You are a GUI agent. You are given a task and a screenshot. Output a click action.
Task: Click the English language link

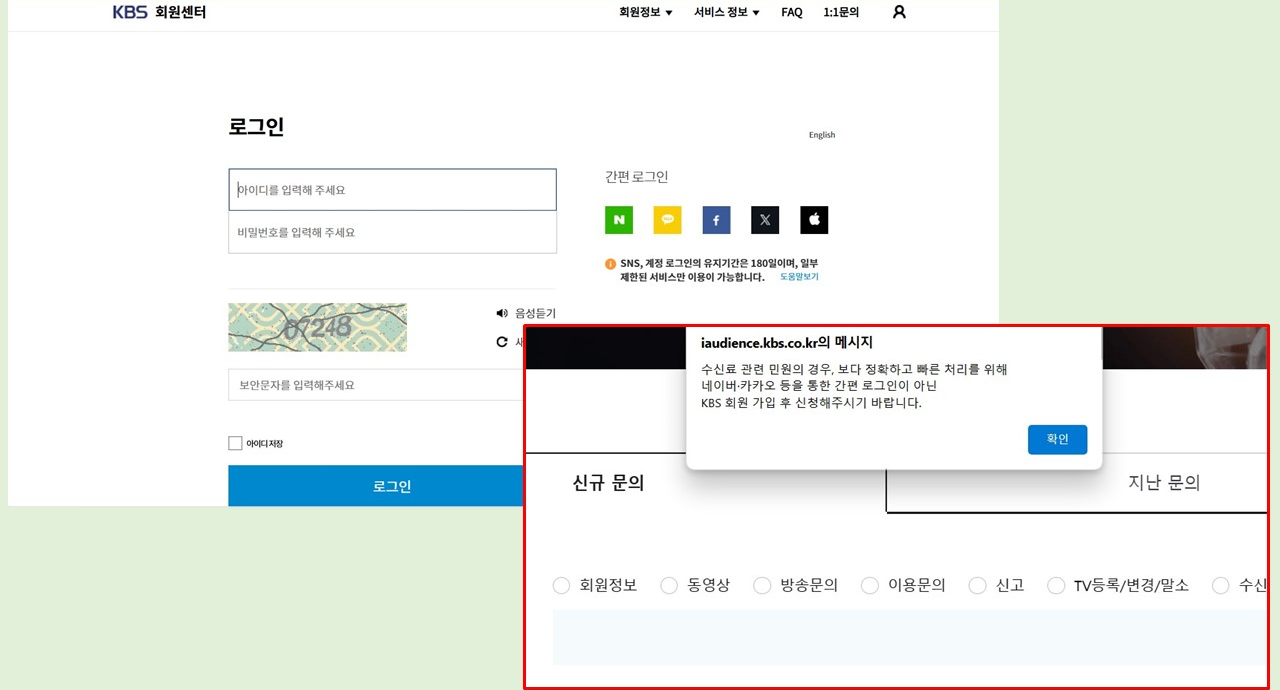(x=822, y=135)
